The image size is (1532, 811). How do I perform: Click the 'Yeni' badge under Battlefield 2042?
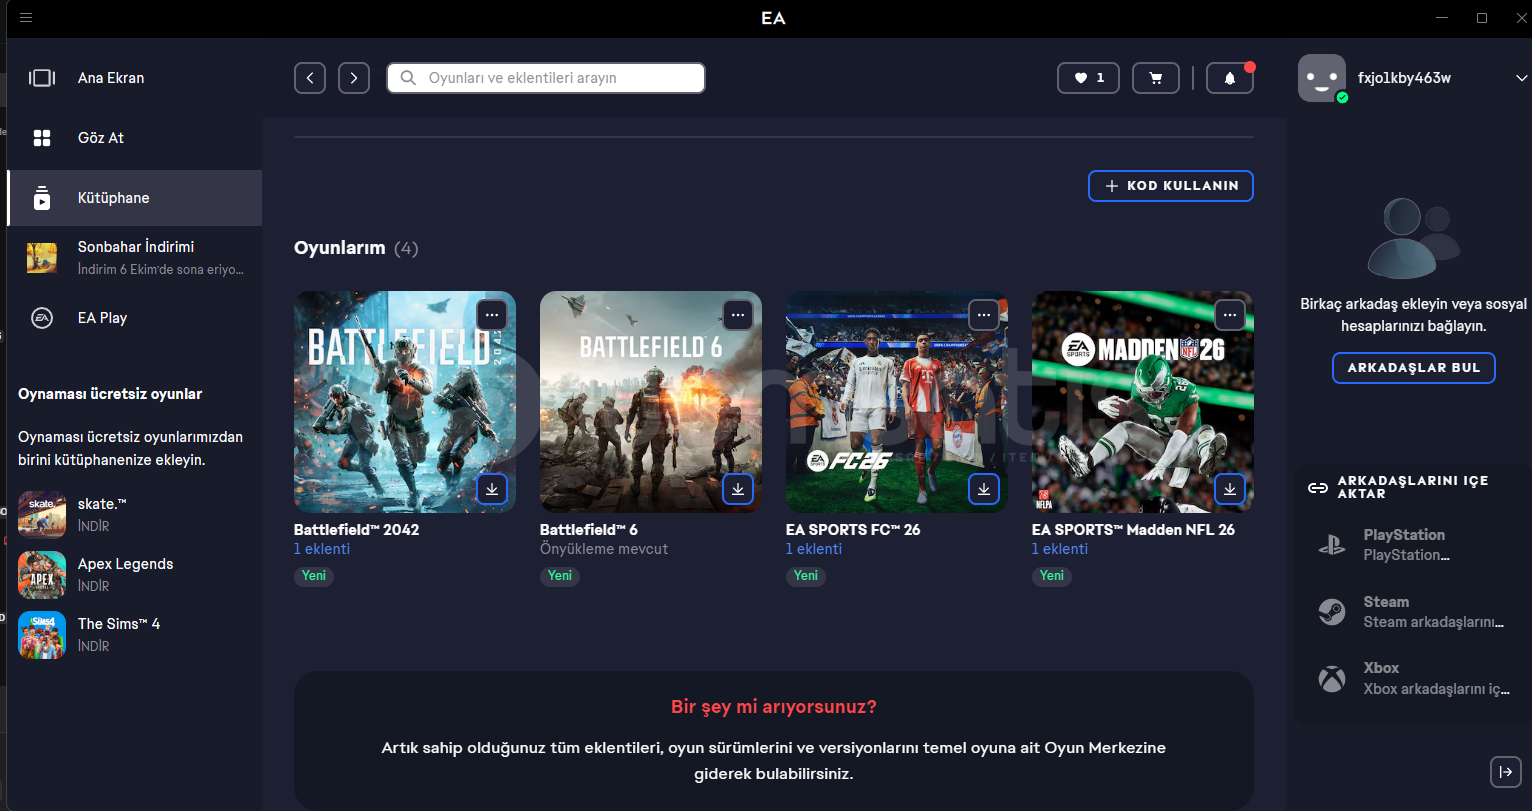(x=314, y=576)
